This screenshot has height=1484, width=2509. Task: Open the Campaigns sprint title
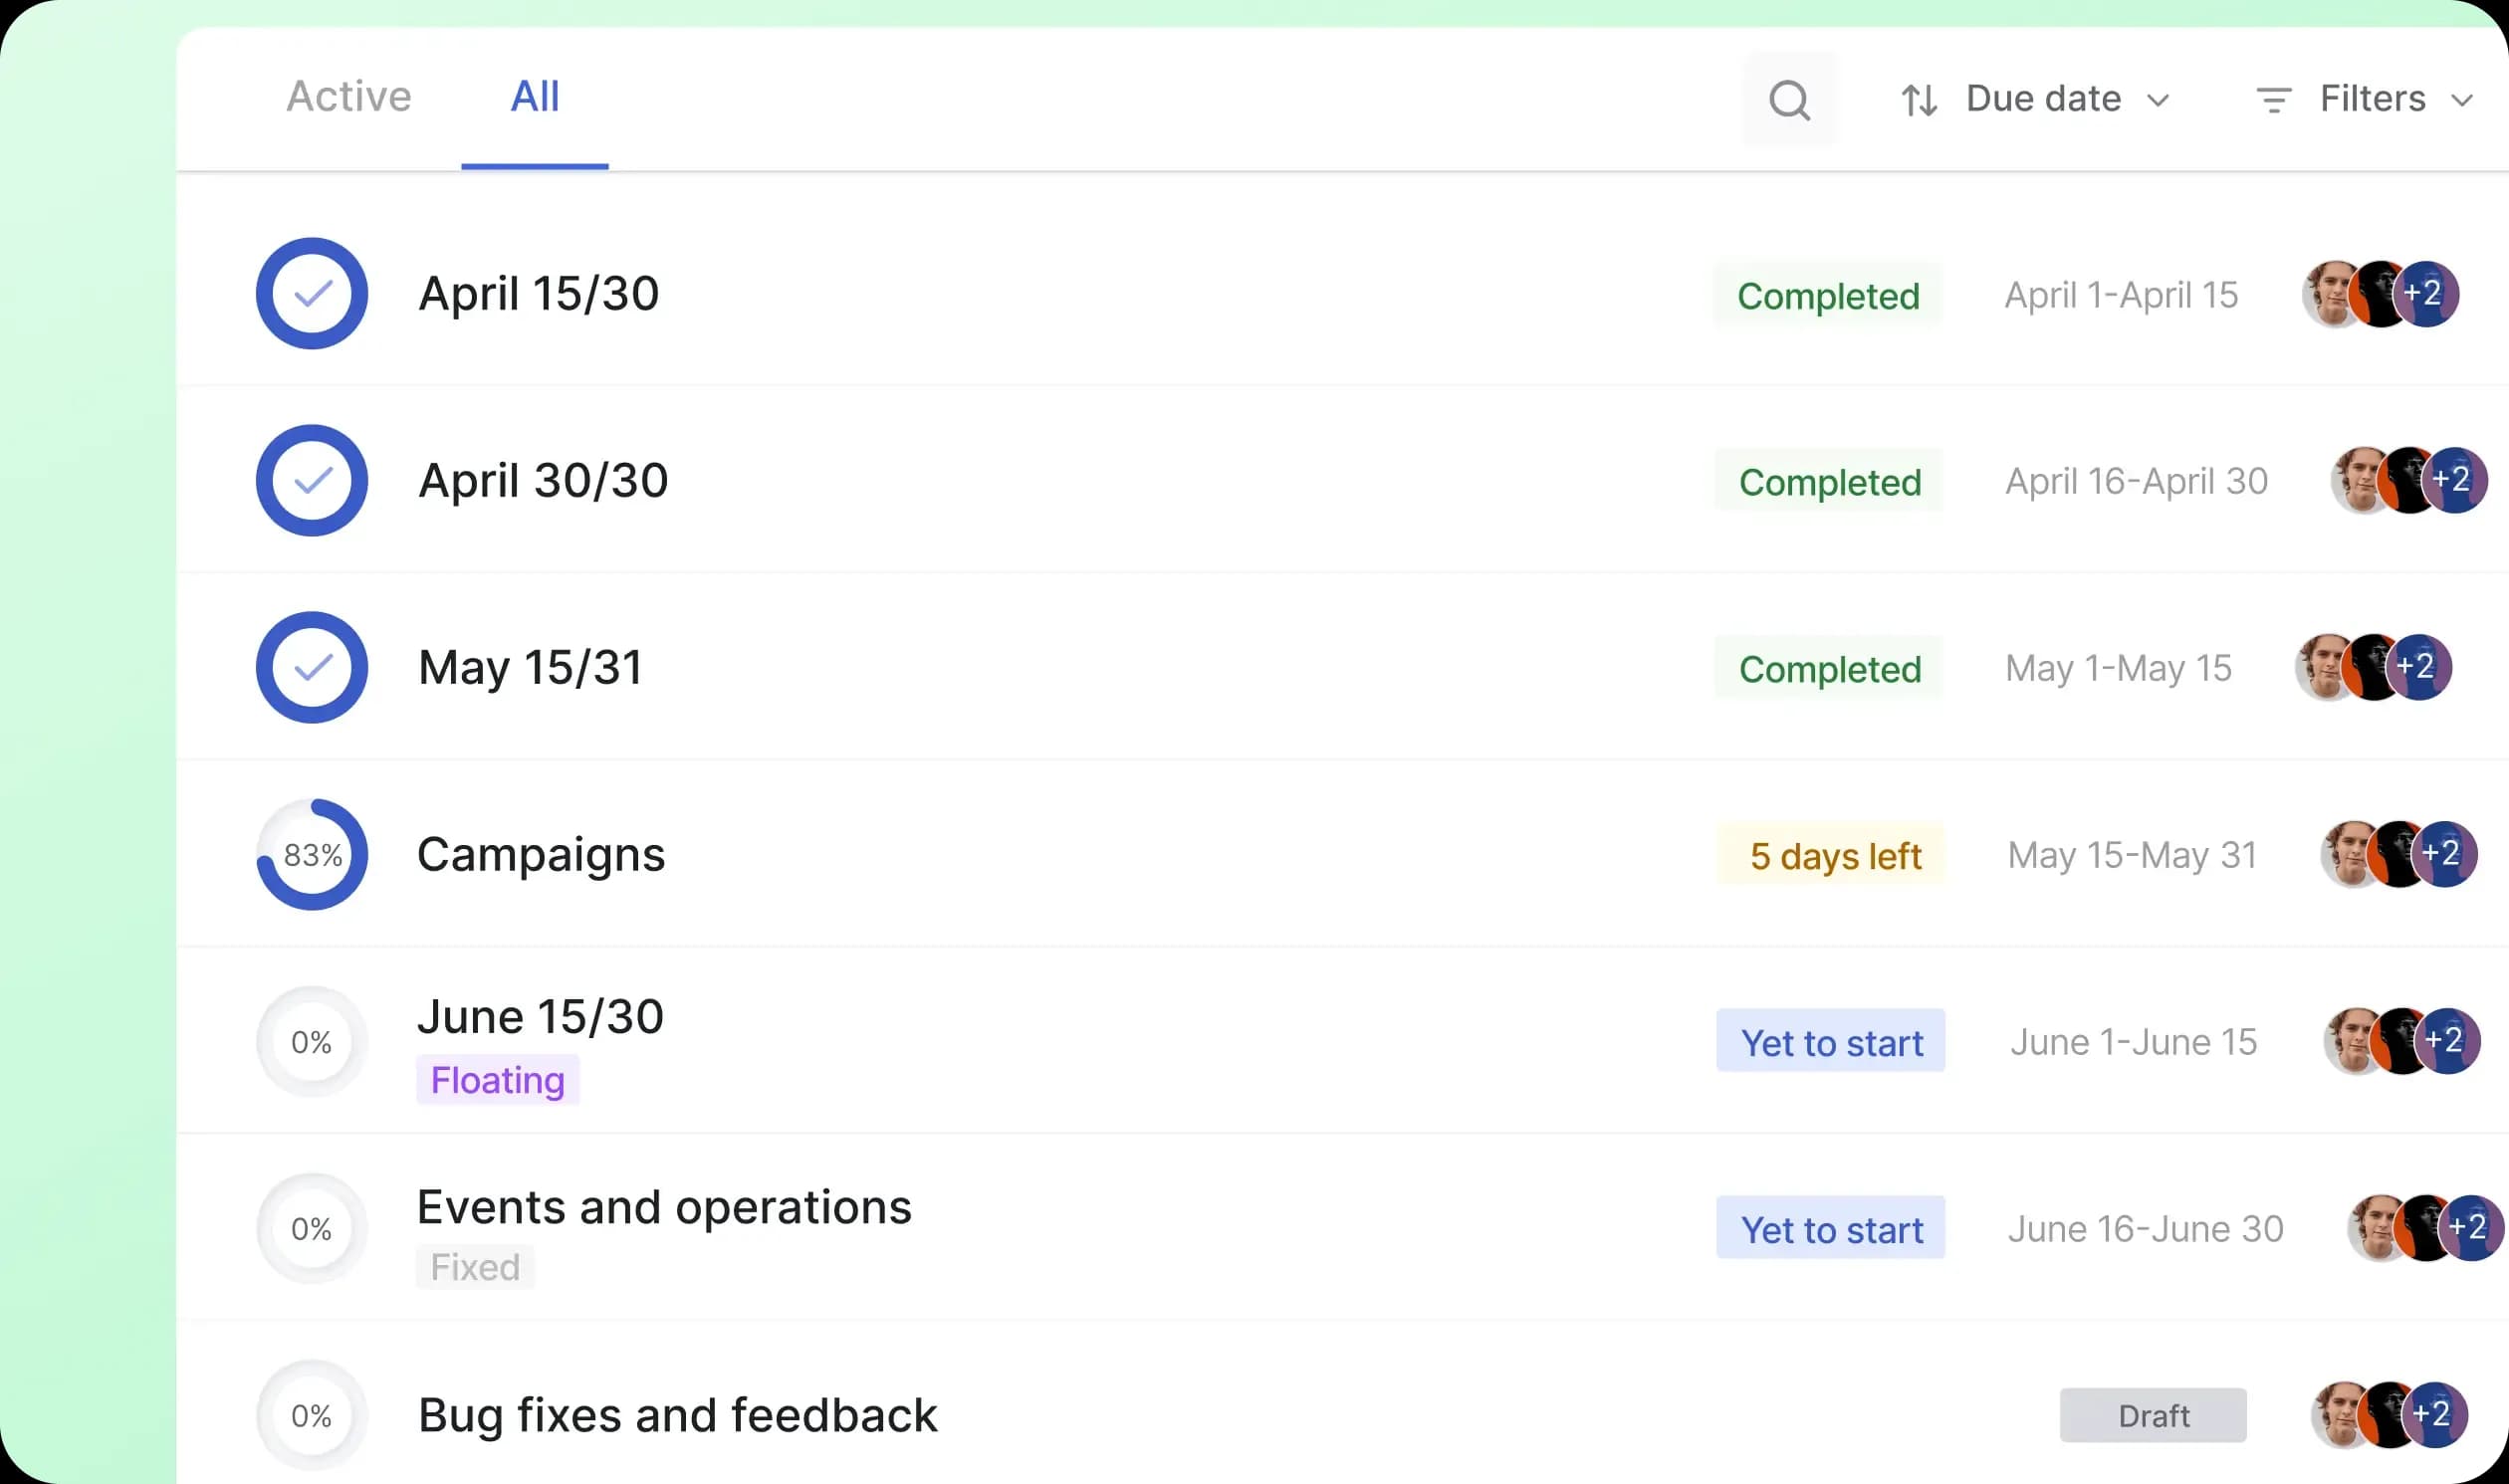541,855
